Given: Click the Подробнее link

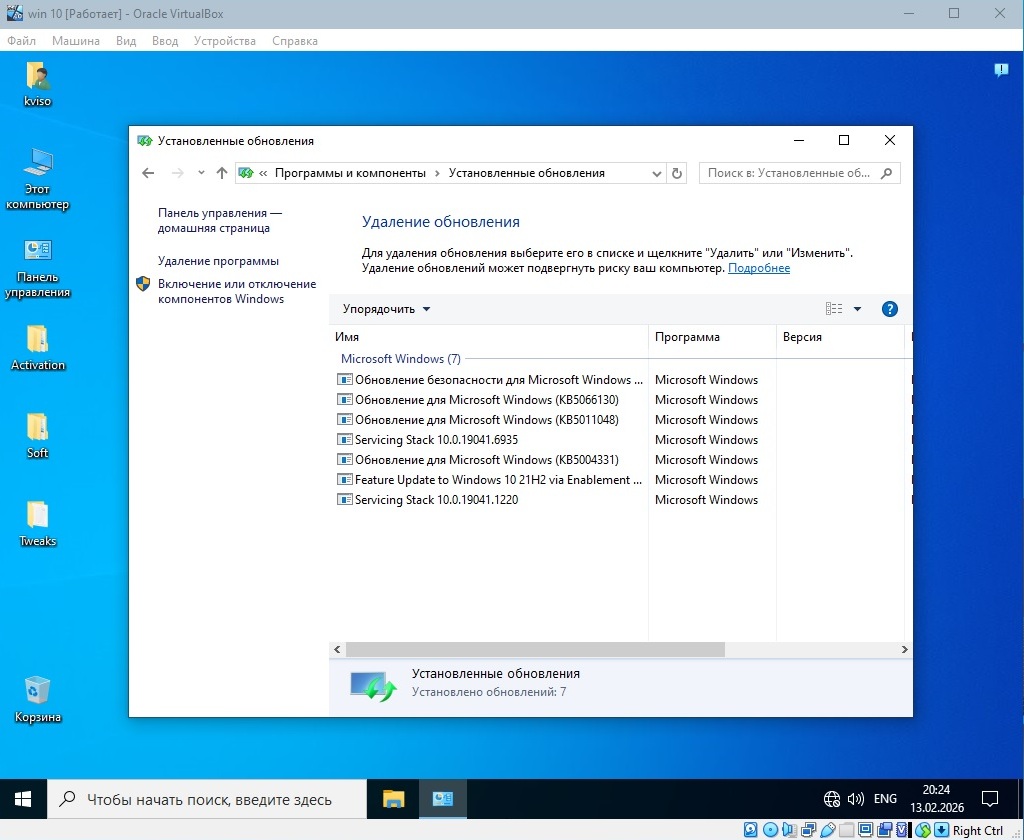Looking at the screenshot, I should coord(758,268).
